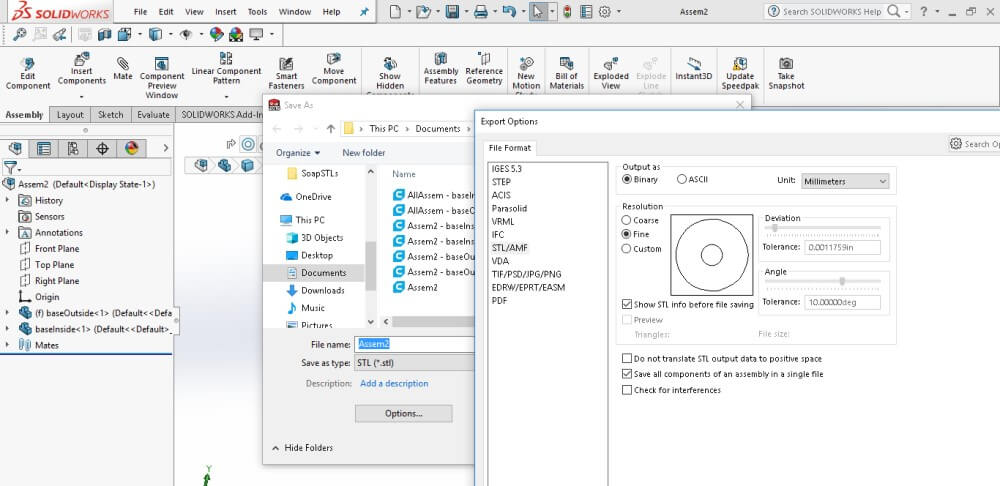Choose Fine resolution option
This screenshot has width=1000, height=486.
pyautogui.click(x=627, y=234)
